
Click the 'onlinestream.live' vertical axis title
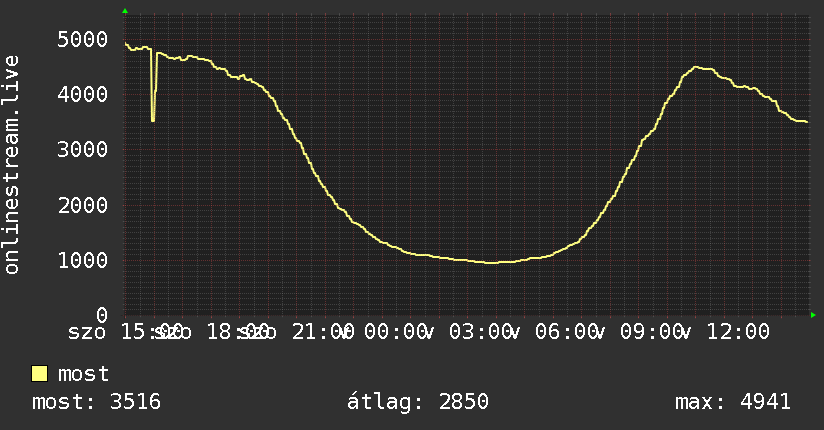12,165
